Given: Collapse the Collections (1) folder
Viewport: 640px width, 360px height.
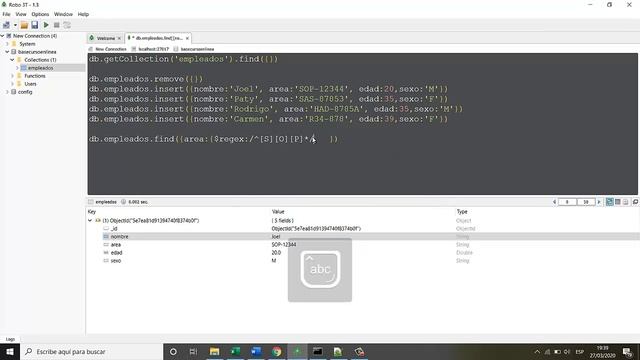Looking at the screenshot, I should (x=12, y=60).
